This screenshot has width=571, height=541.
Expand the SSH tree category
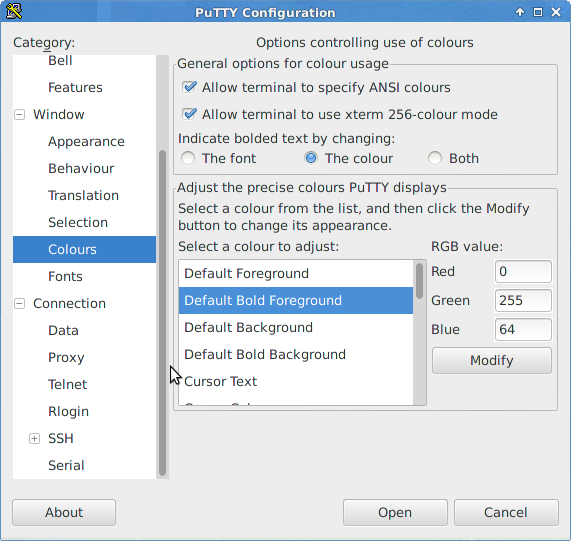34,439
